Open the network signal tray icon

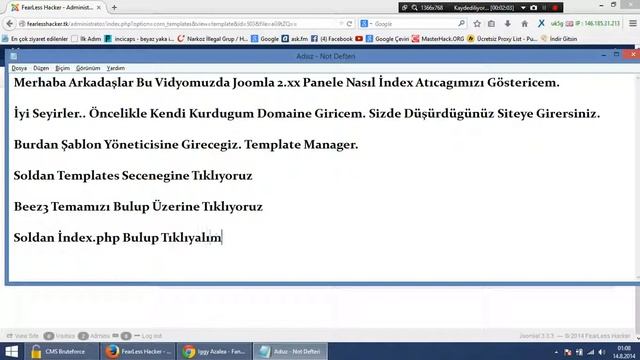tap(590, 352)
